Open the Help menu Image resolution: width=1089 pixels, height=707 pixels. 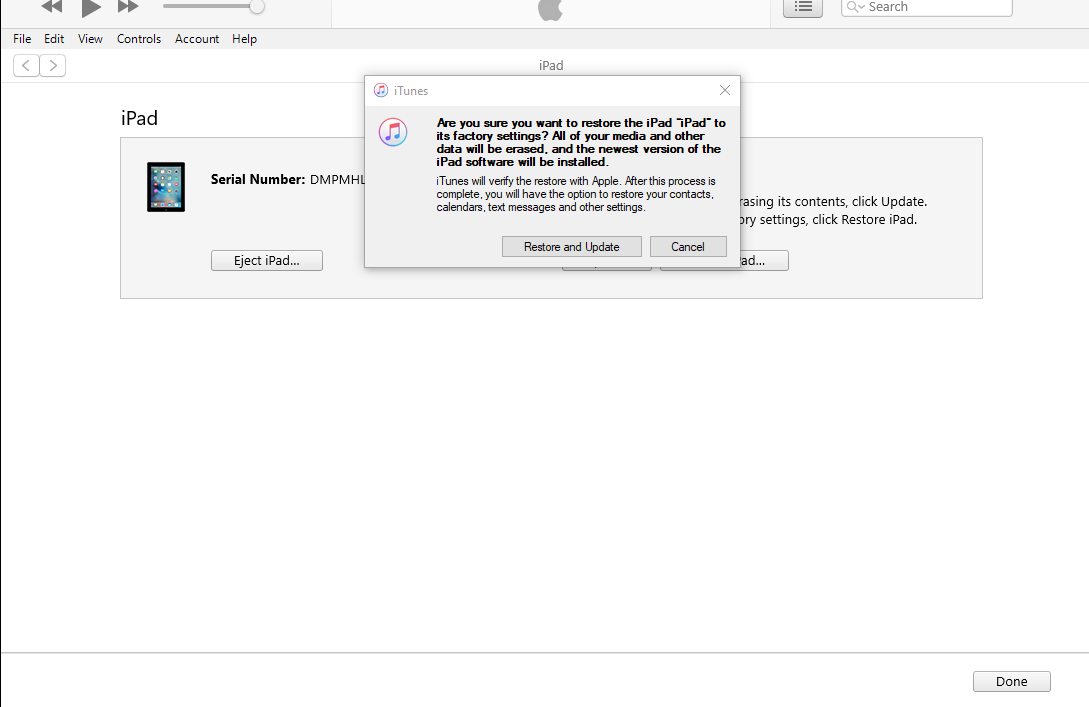click(244, 39)
